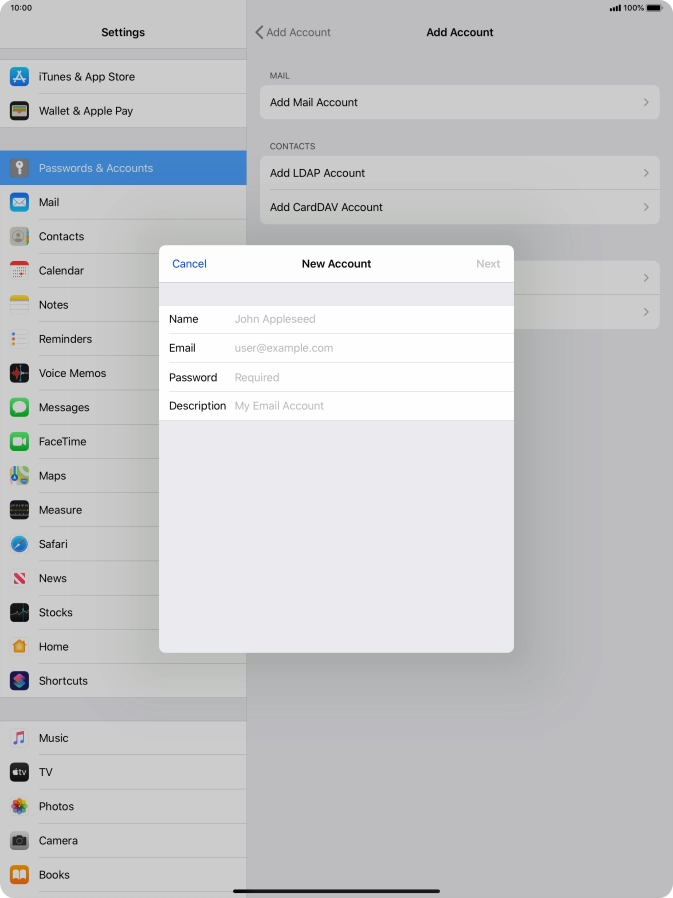The image size is (673, 898).
Task: Tap the Music icon in Settings
Action: click(19, 738)
